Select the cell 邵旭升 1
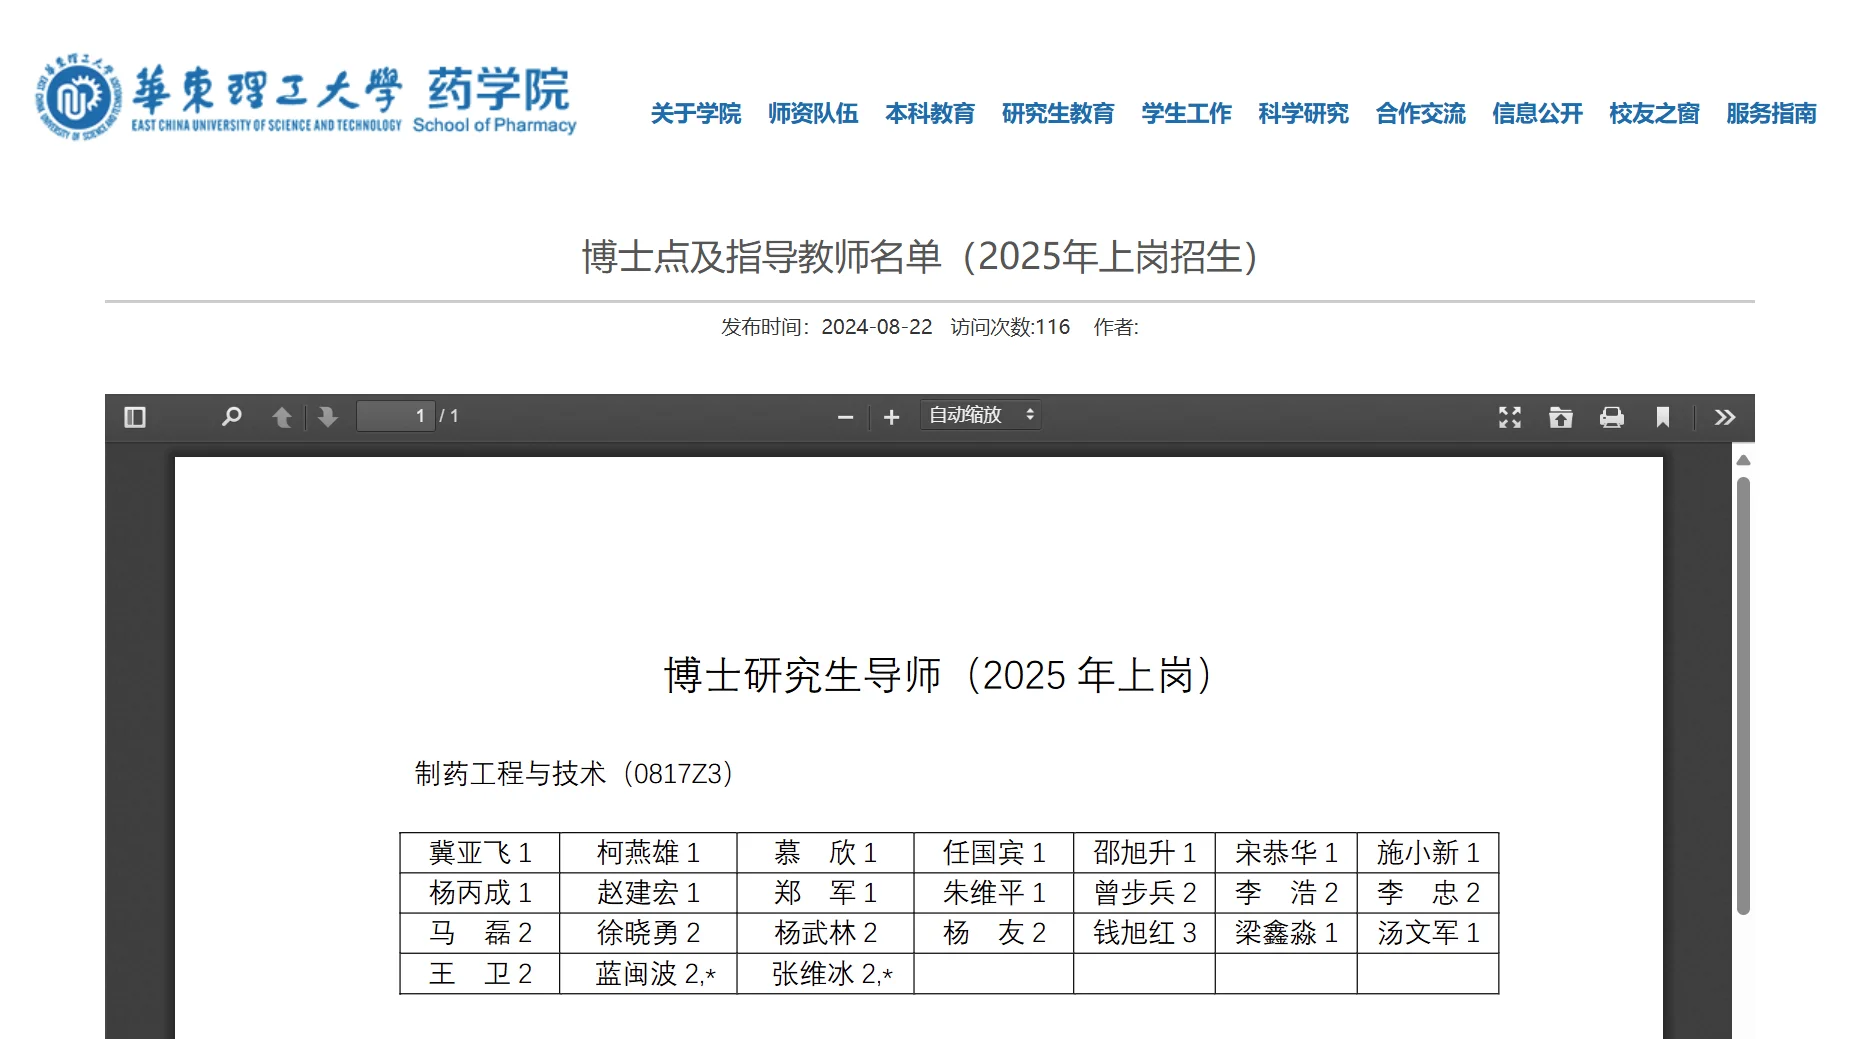Screen dimensions: 1869x1039 click(x=1145, y=853)
